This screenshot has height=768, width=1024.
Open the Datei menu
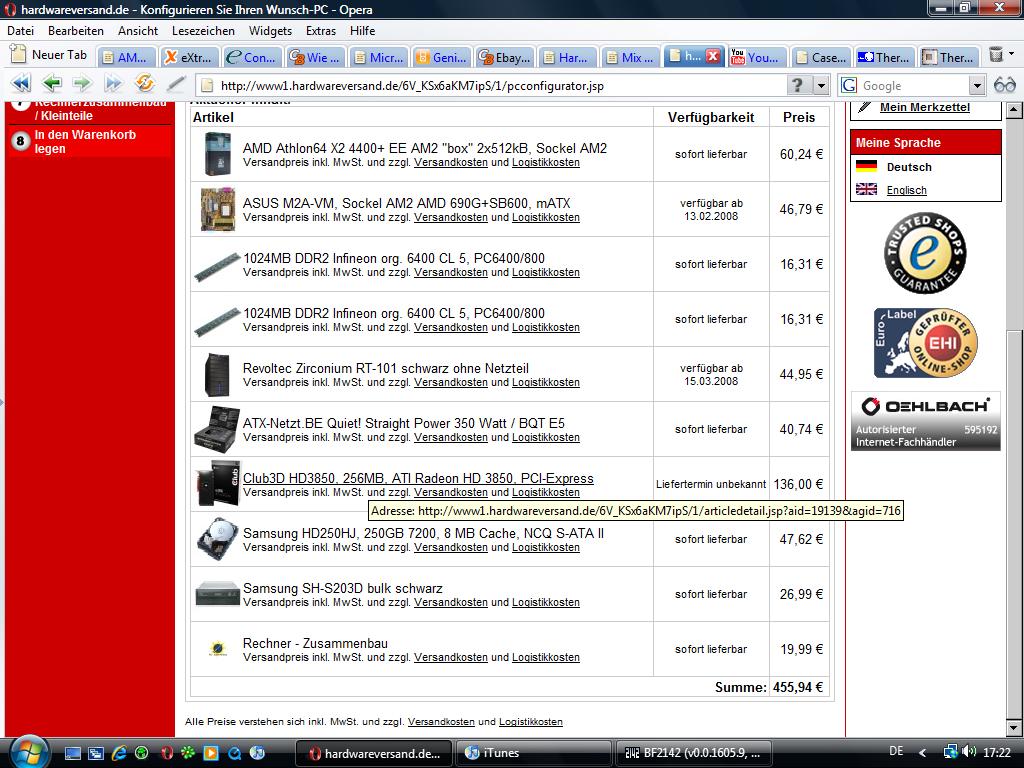pos(21,31)
